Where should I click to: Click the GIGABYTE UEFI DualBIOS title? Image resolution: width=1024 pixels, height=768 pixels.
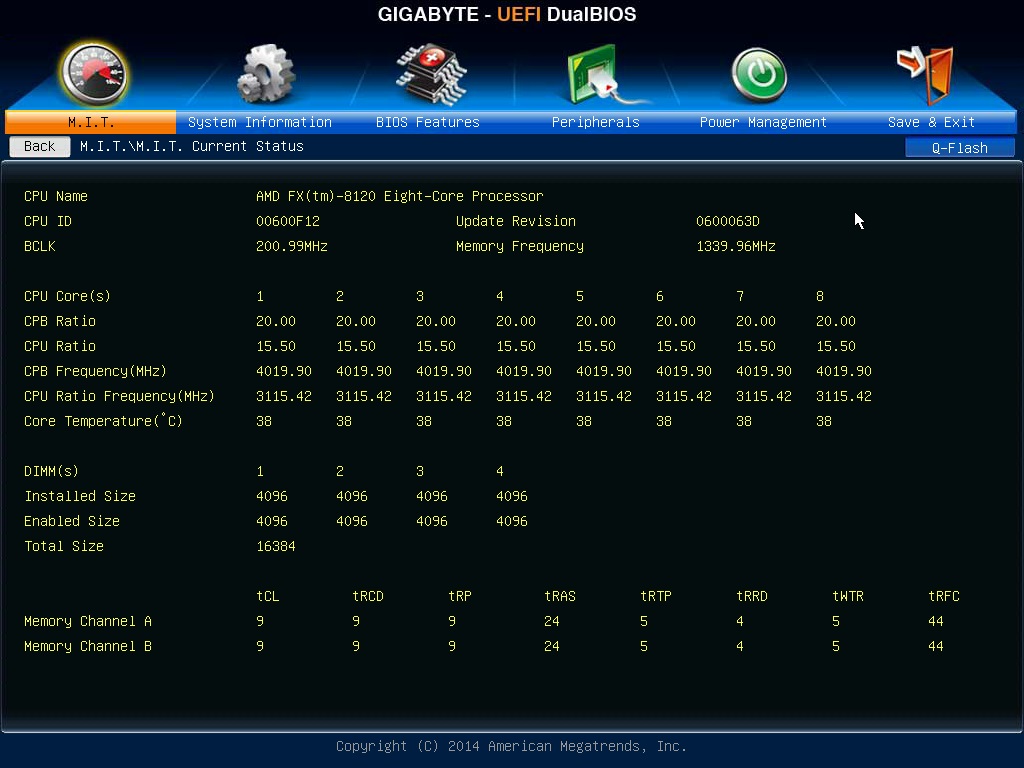point(507,14)
